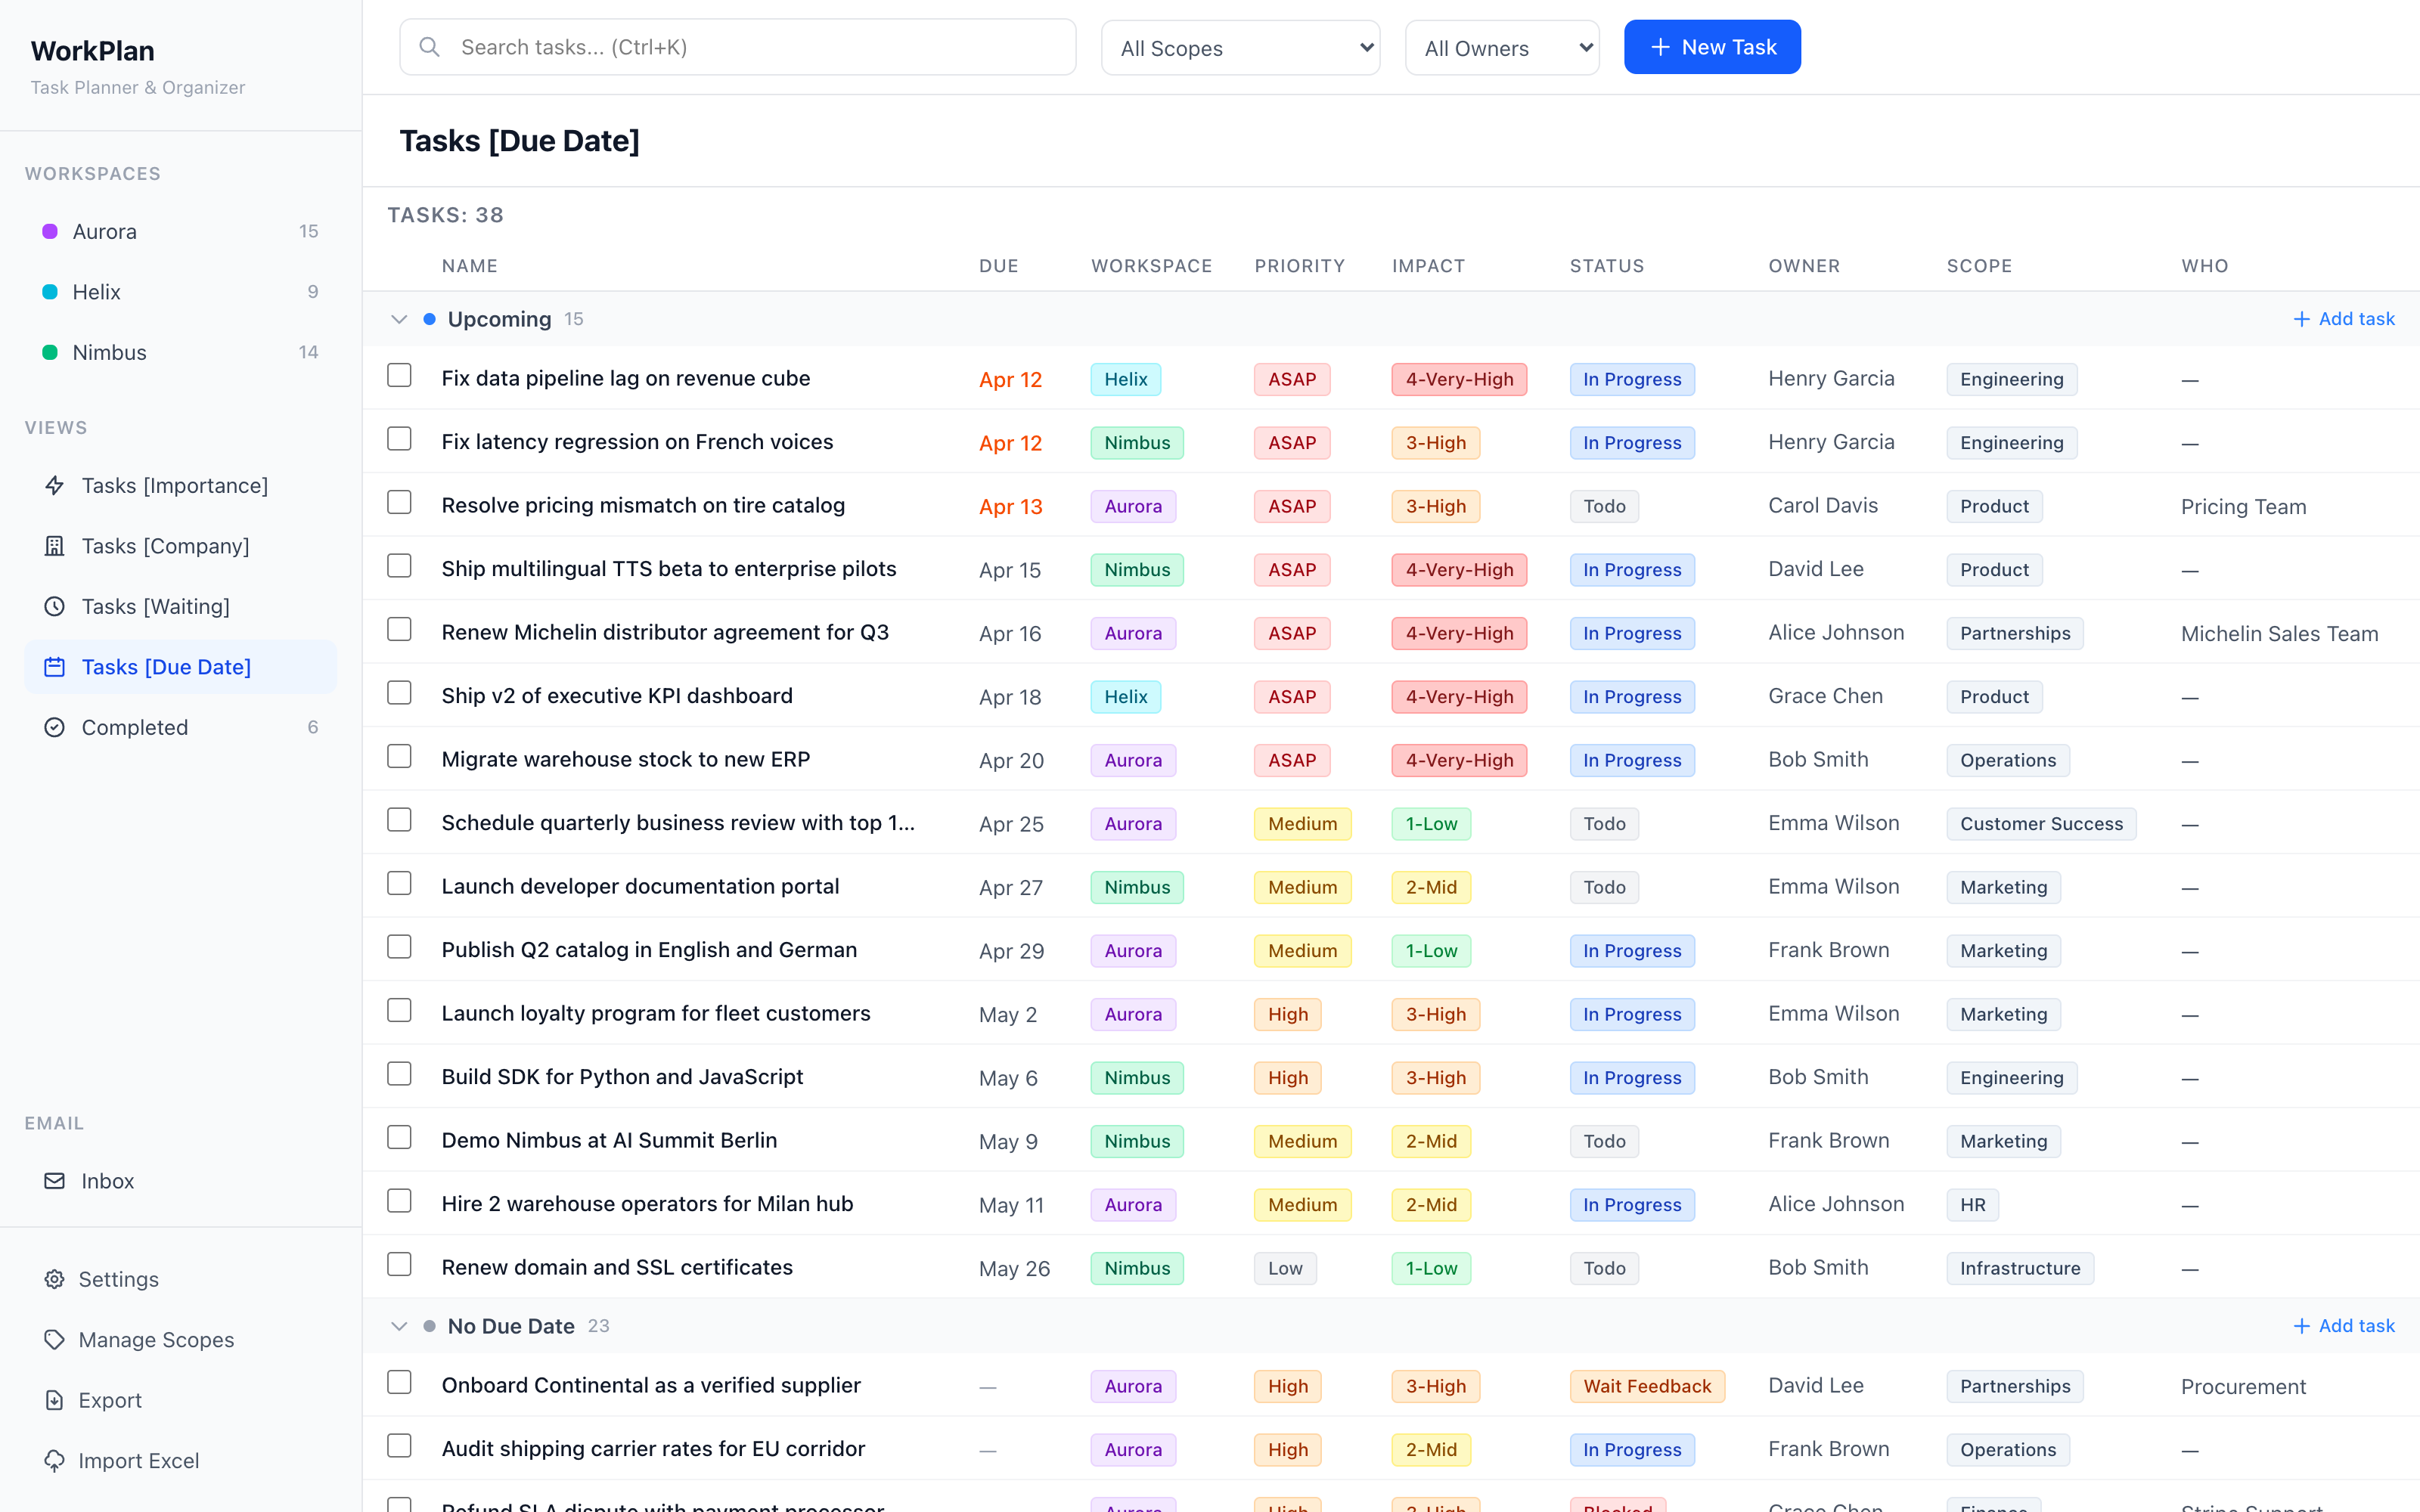Click the envelope Inbox icon
Image resolution: width=2420 pixels, height=1512 pixels.
click(x=54, y=1181)
